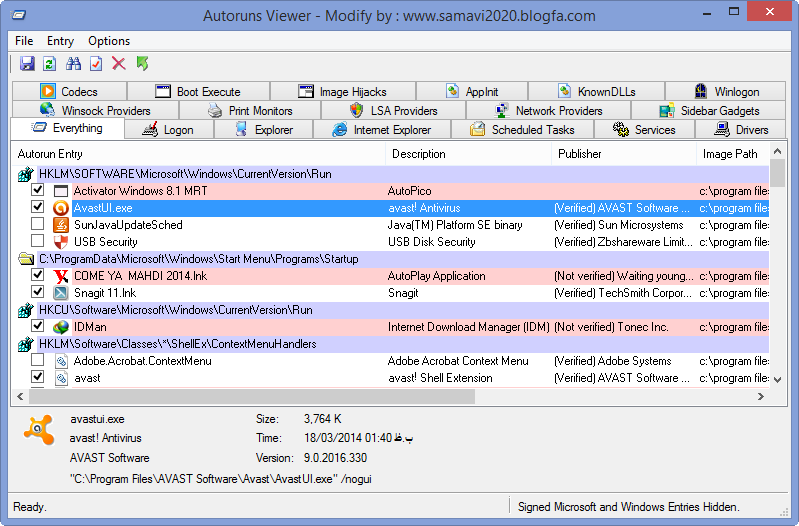799x526 pixels.
Task: Enable the SunJavaUpdateSched checkbox
Action: (38, 225)
